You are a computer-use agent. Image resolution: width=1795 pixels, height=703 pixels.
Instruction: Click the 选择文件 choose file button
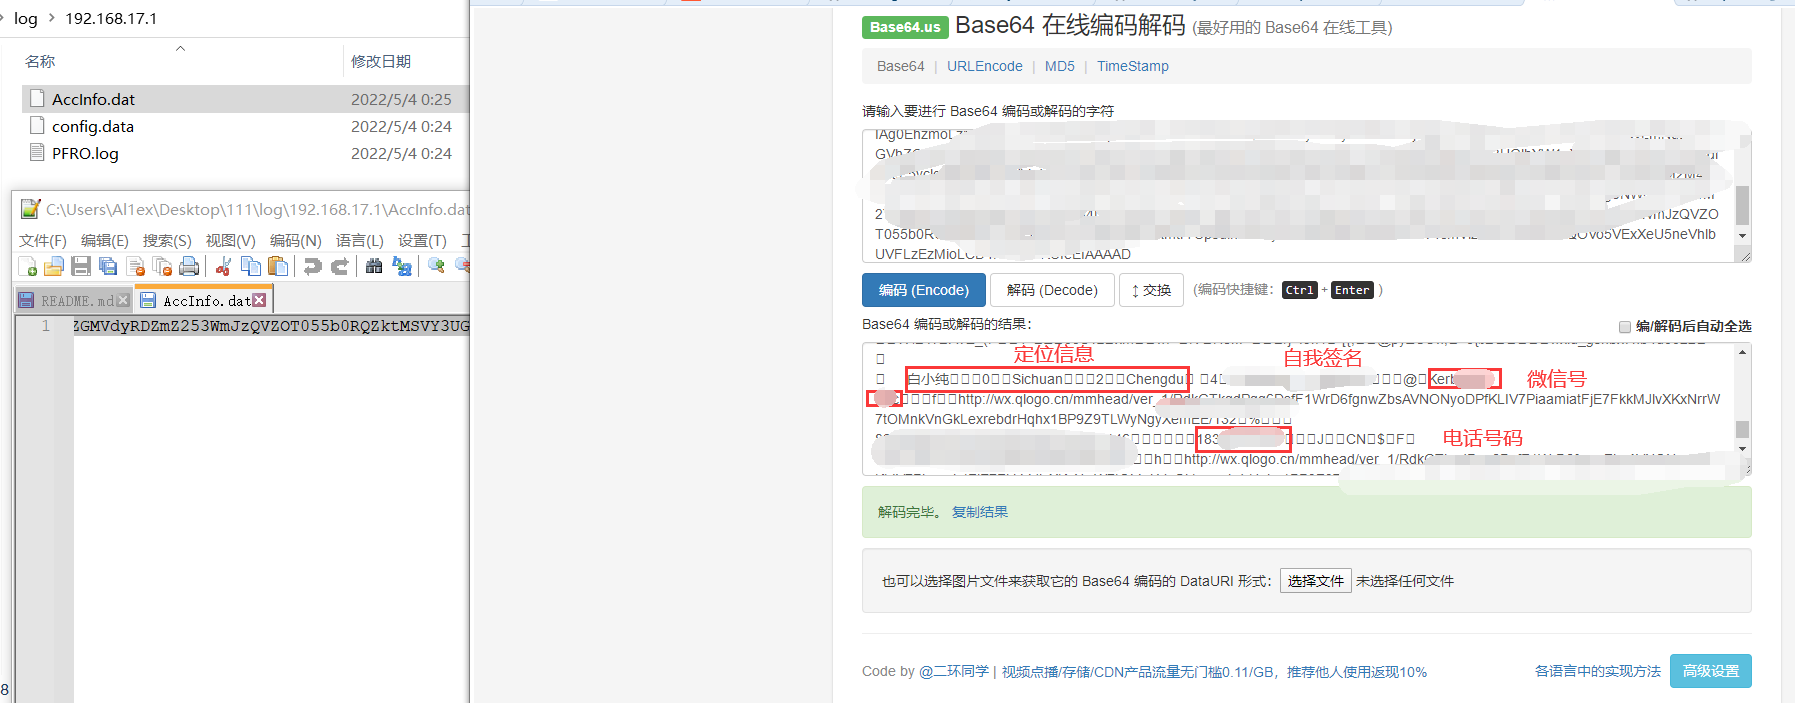[x=1316, y=581]
